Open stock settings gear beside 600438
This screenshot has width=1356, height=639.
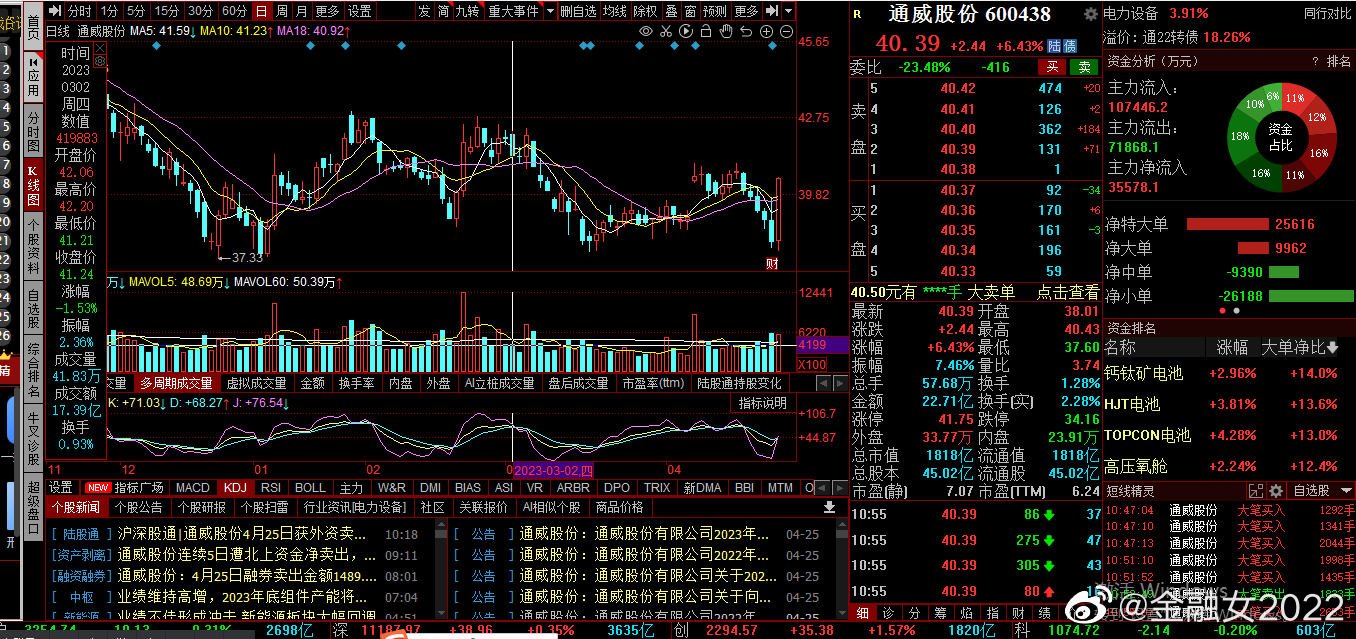pyautogui.click(x=1090, y=15)
